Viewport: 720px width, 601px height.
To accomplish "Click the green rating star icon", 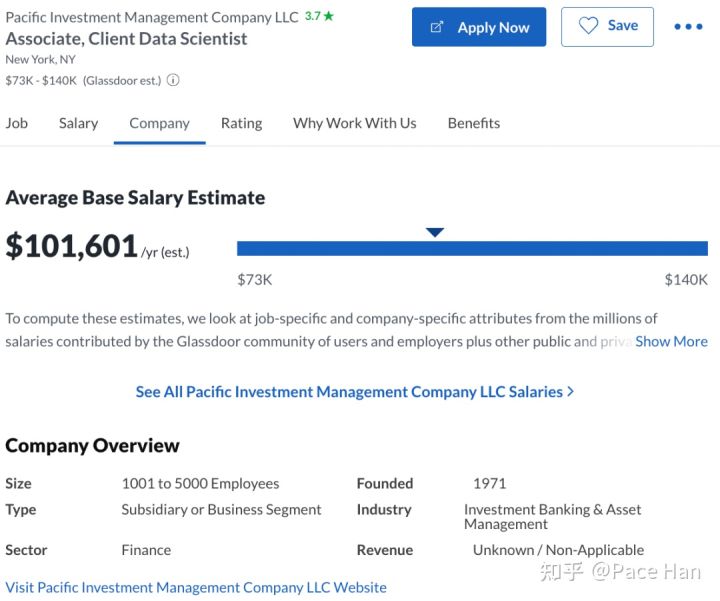I will (x=328, y=17).
